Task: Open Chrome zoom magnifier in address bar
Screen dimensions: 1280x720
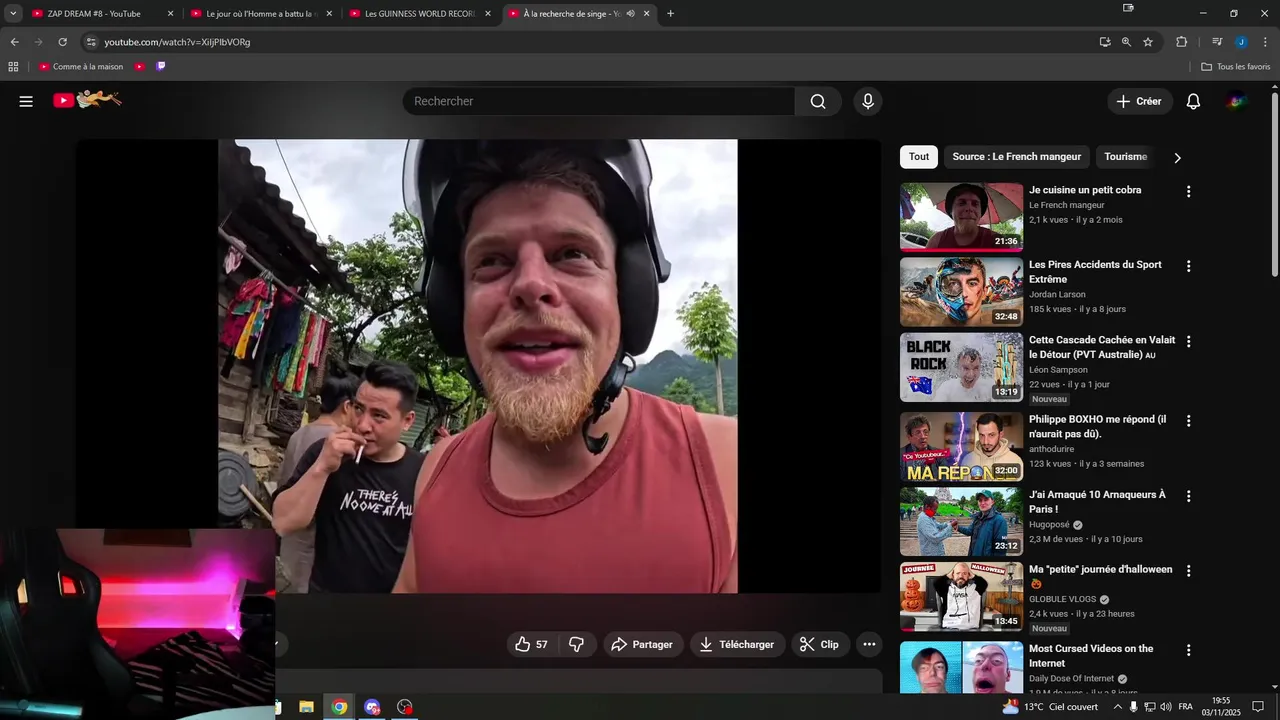Action: (1126, 42)
